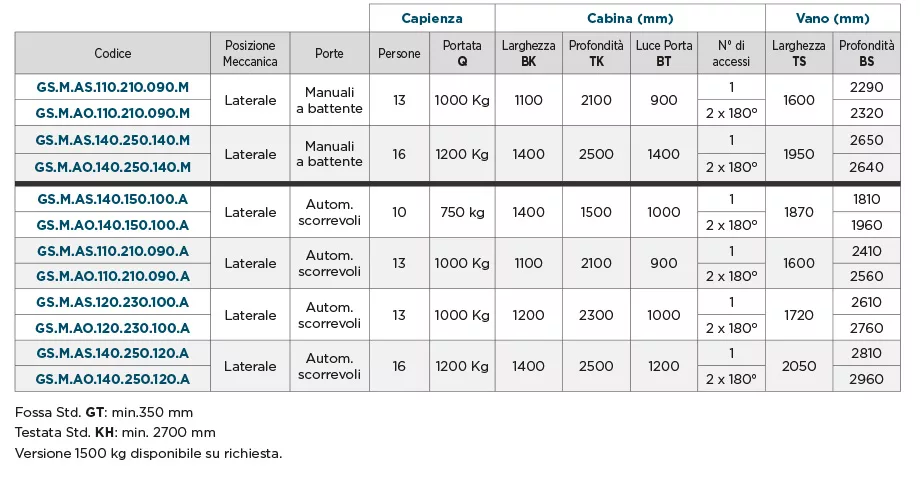Image resolution: width=920 pixels, height=500 pixels.
Task: Select code GS.M.AO.110.210.090.A
Action: [112, 276]
